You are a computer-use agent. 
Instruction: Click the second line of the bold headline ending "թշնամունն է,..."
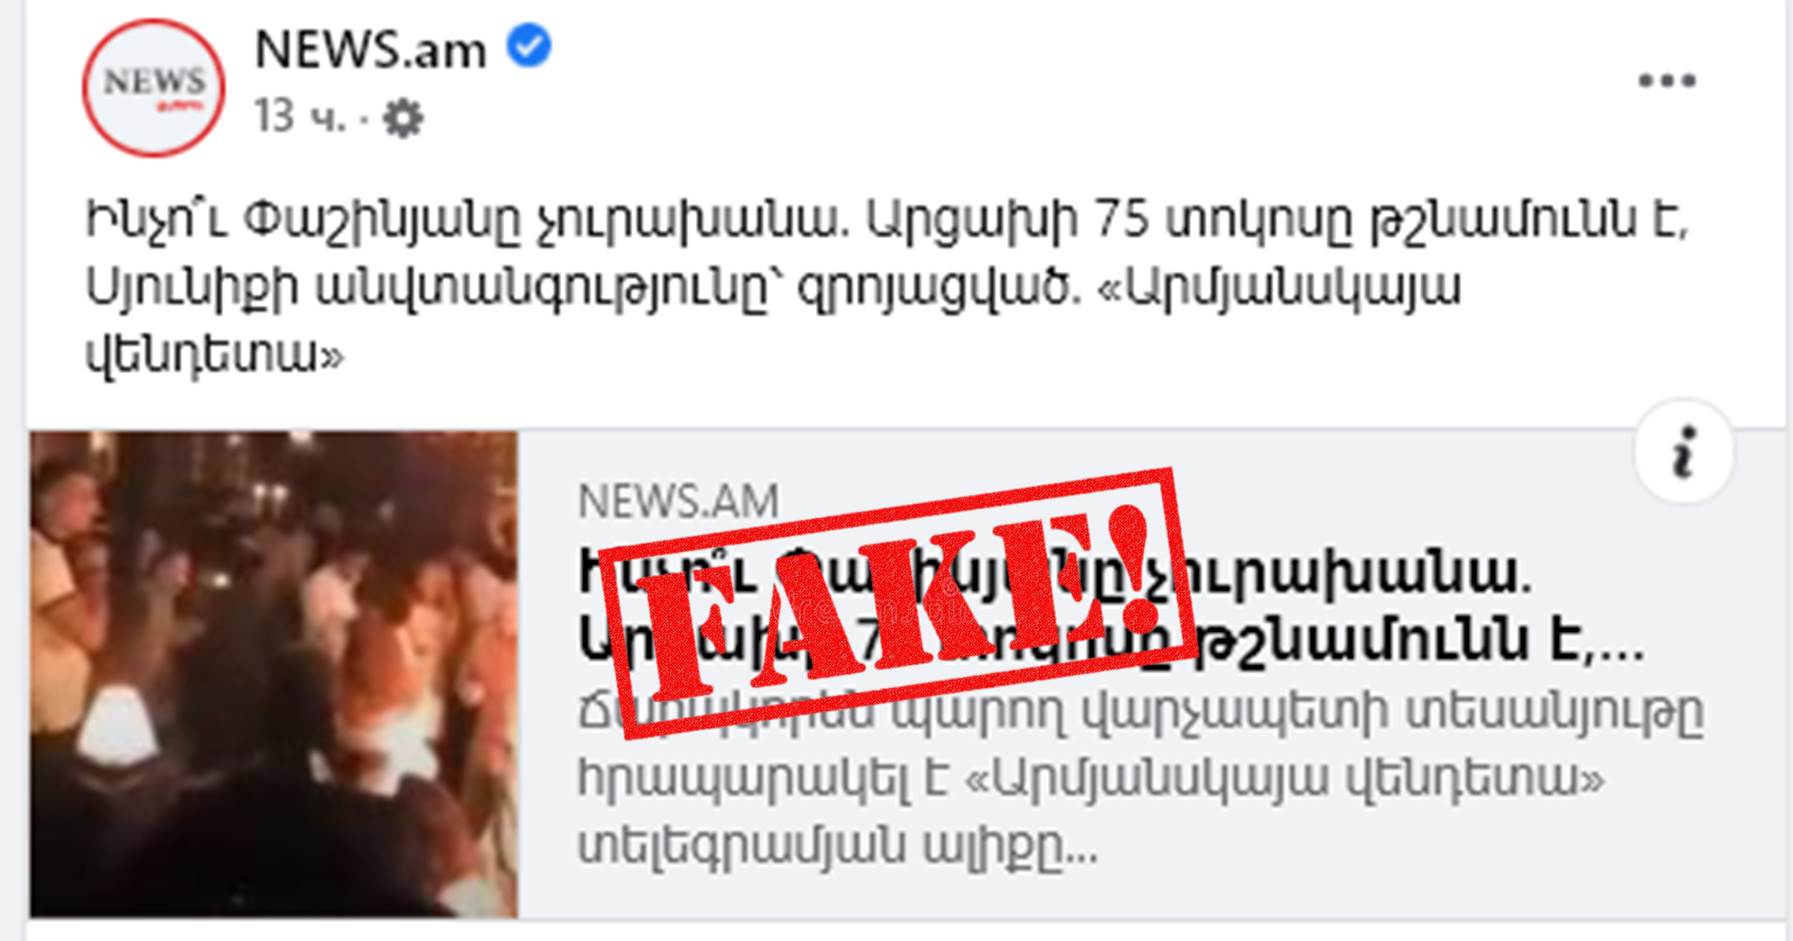pyautogui.click(x=1111, y=640)
